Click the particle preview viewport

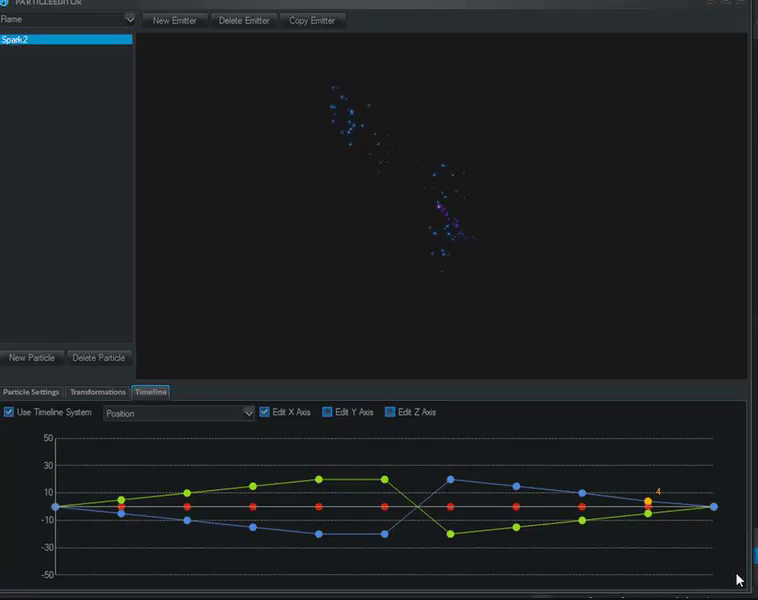coord(441,205)
